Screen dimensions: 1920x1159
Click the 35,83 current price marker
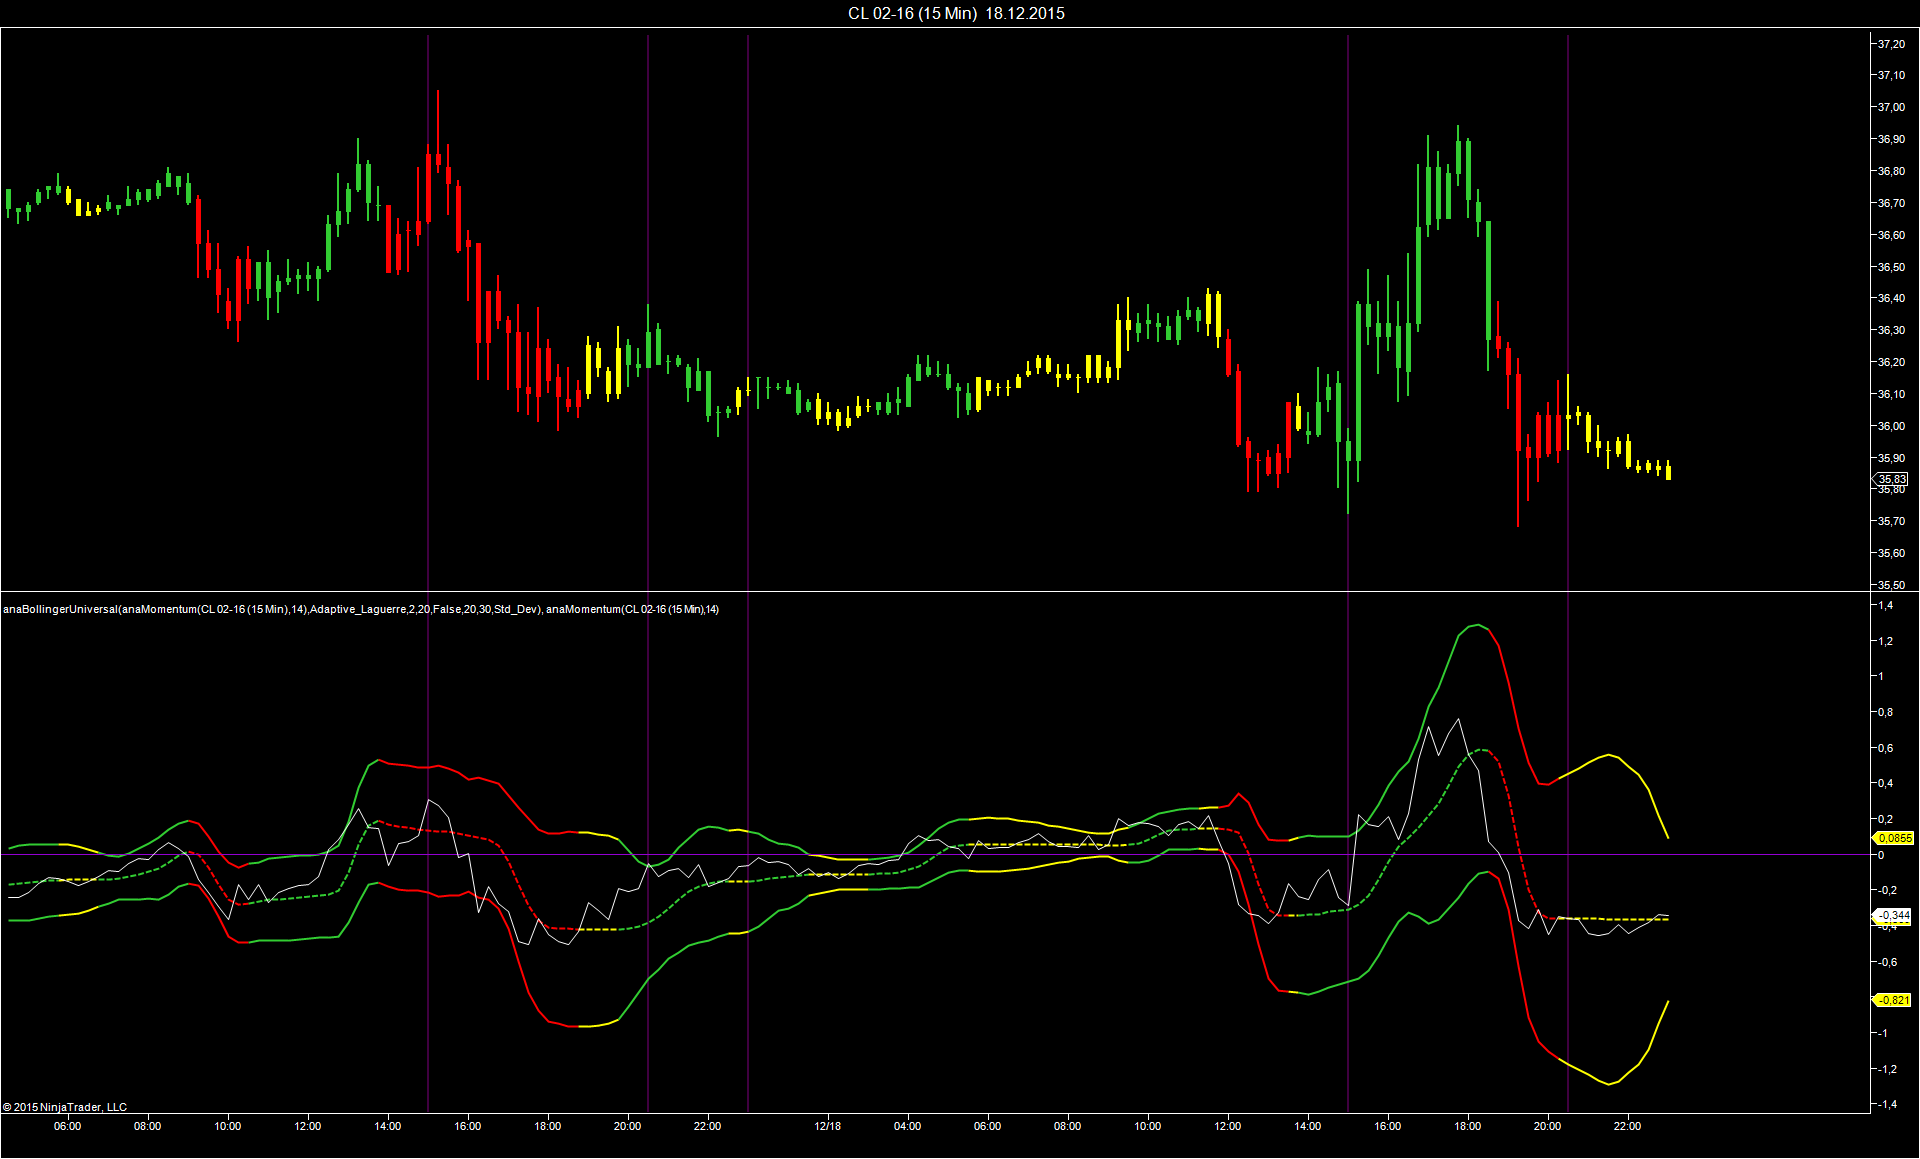pyautogui.click(x=1891, y=479)
